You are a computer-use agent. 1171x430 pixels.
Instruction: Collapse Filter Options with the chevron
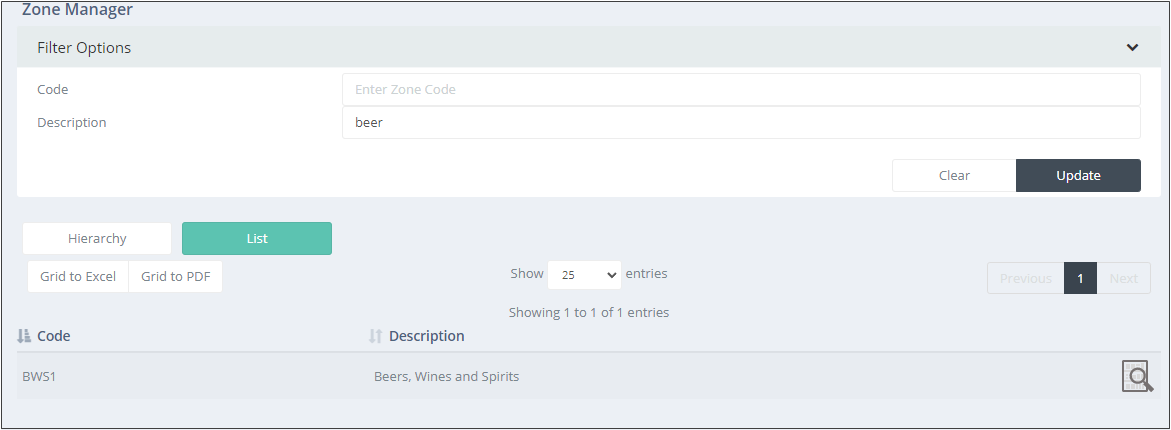click(x=1132, y=47)
